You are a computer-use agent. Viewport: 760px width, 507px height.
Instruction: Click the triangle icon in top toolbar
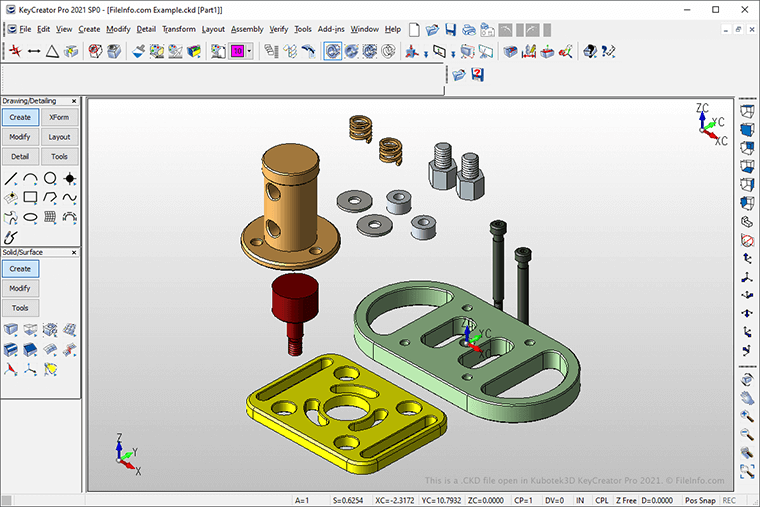click(52, 51)
